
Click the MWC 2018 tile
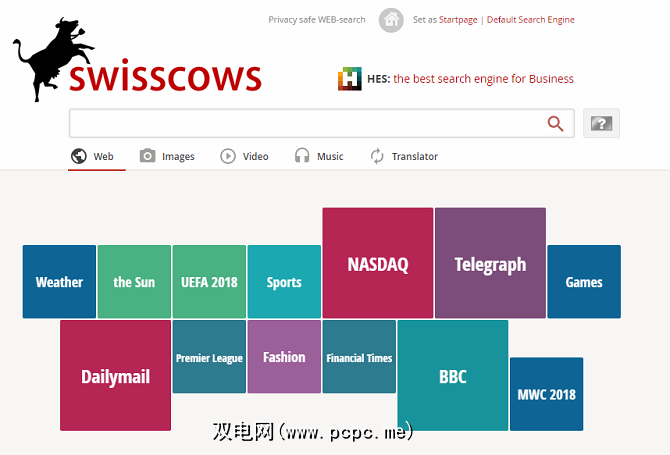pos(547,394)
